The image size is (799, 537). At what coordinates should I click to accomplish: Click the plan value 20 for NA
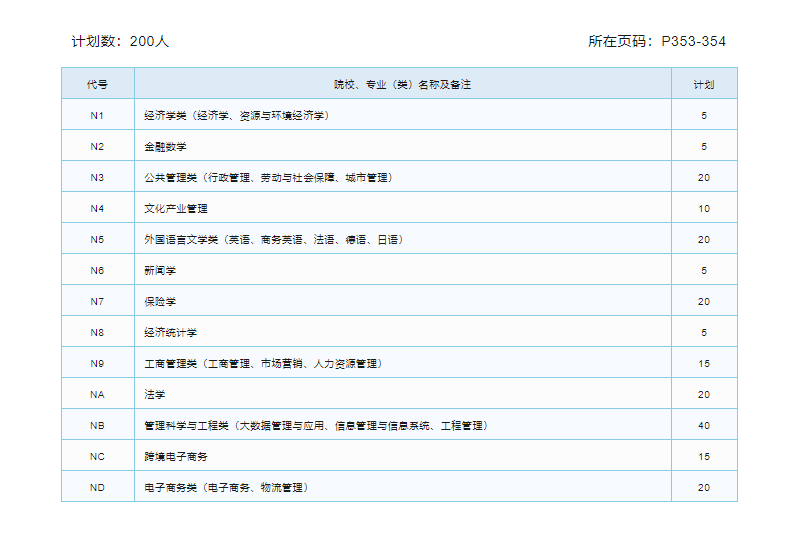704,395
